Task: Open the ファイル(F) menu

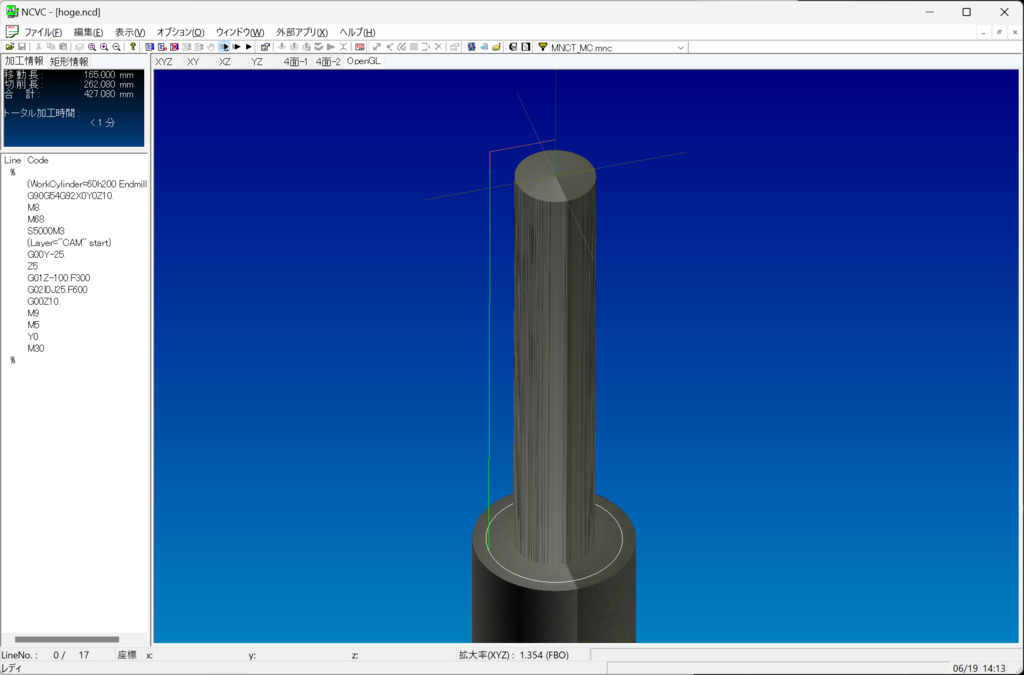Action: pos(43,32)
